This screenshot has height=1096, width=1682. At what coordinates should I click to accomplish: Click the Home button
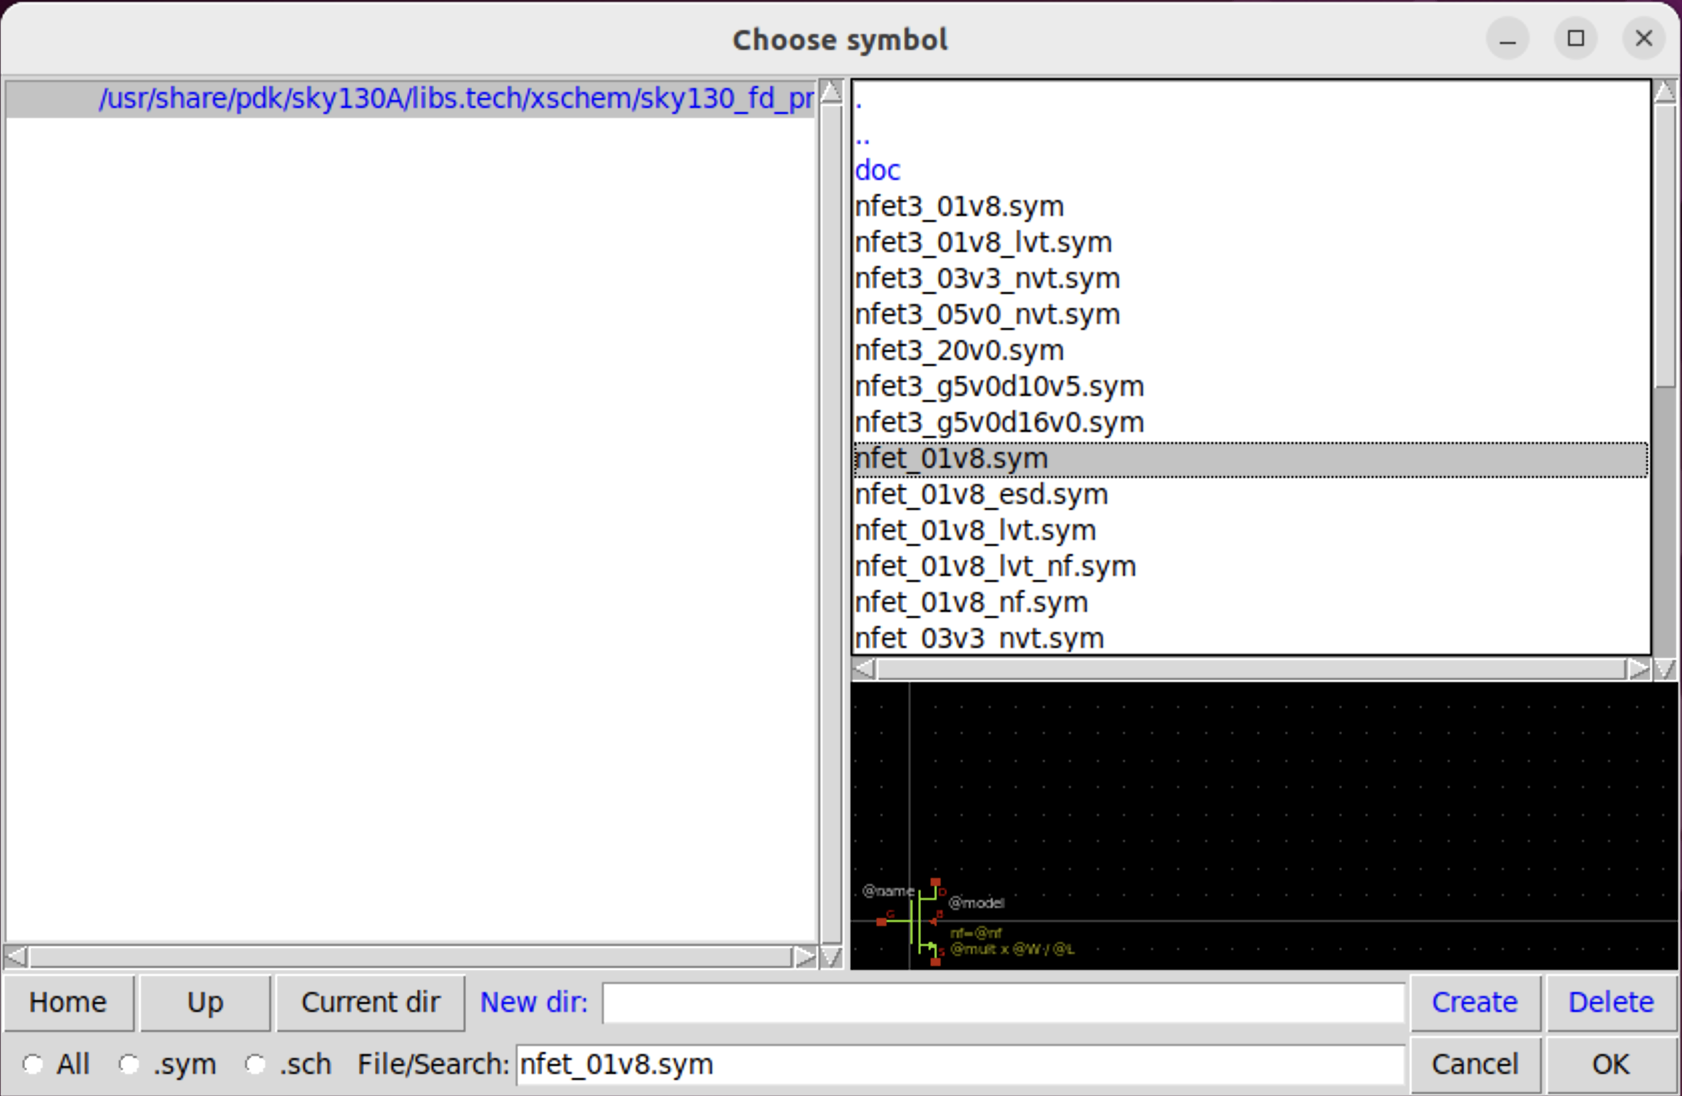[68, 1002]
